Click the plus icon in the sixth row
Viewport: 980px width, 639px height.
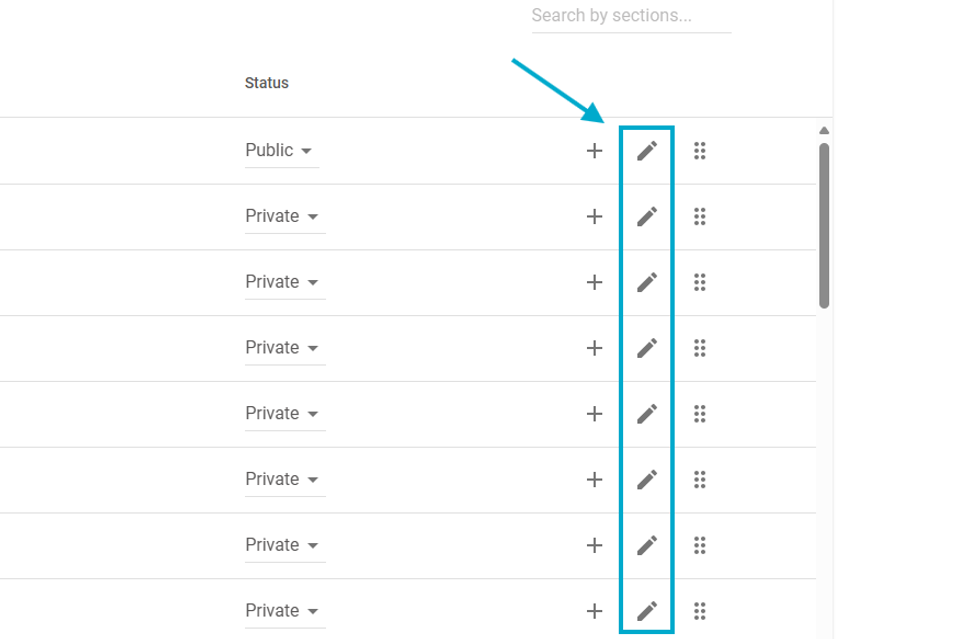594,479
